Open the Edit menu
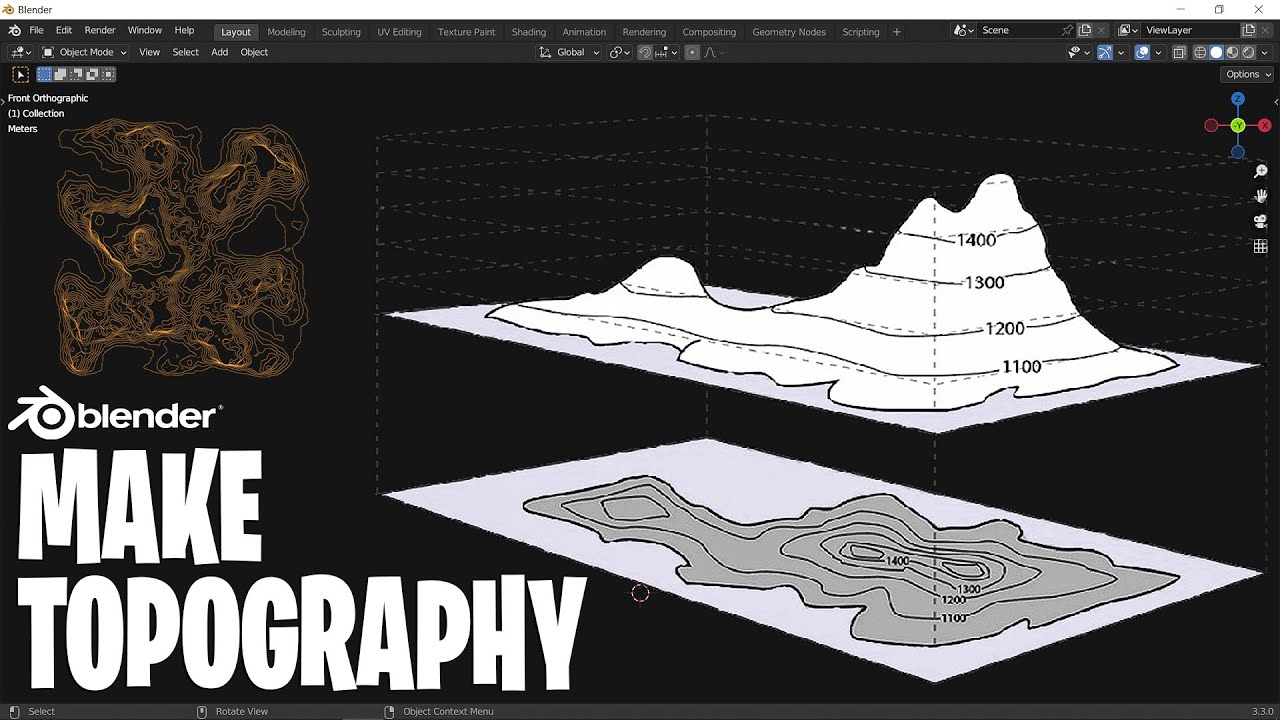The height and width of the screenshot is (720, 1280). (x=64, y=31)
